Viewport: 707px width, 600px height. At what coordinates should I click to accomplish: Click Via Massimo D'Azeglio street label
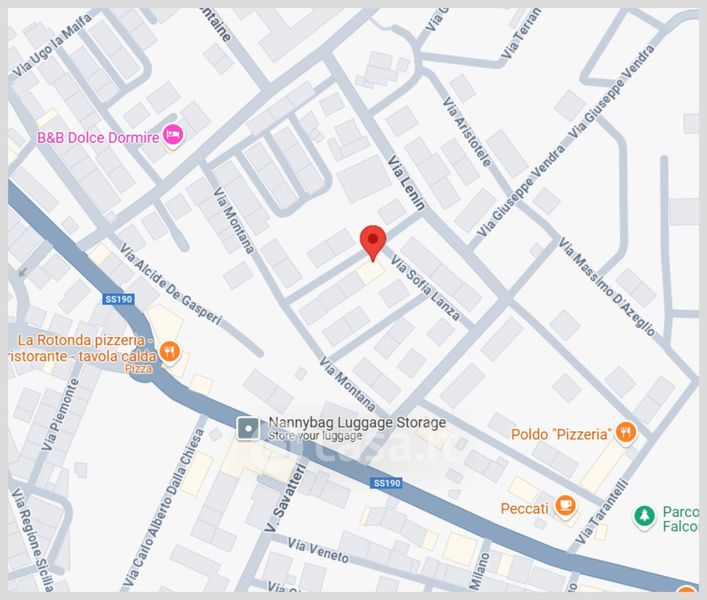607,287
